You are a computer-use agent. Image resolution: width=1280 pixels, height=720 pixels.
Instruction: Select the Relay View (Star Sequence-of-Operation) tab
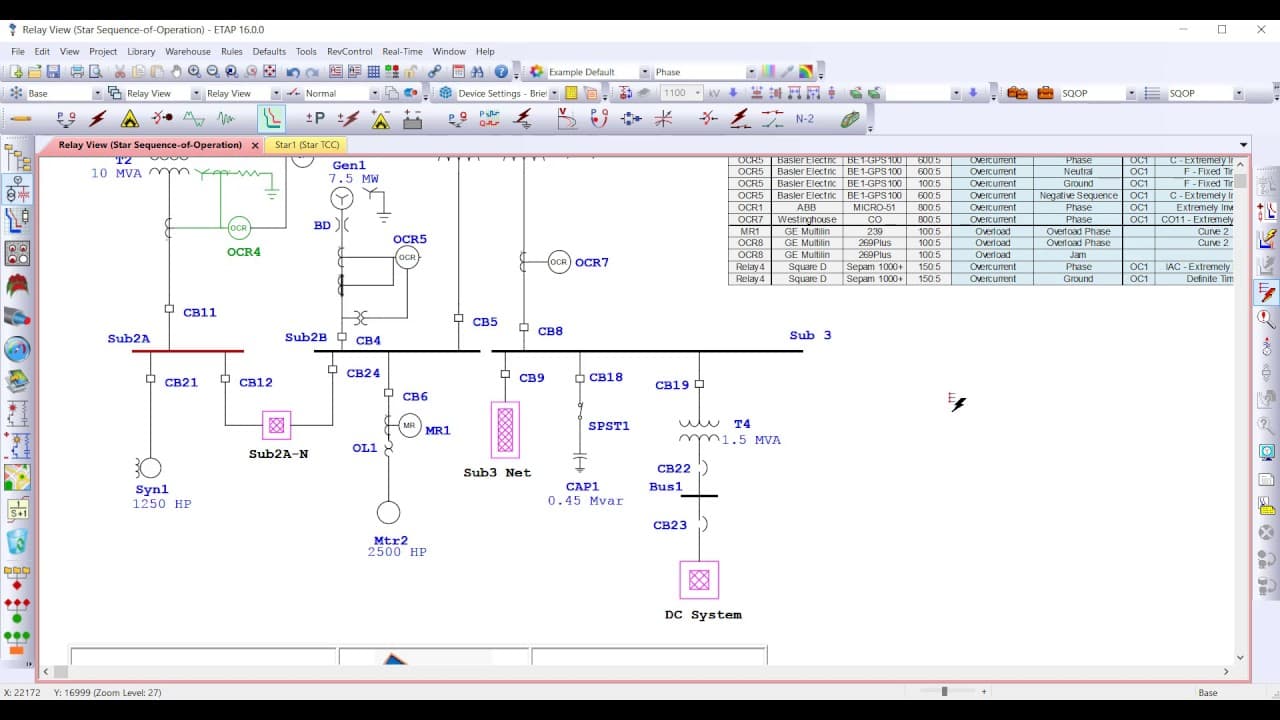pos(150,145)
